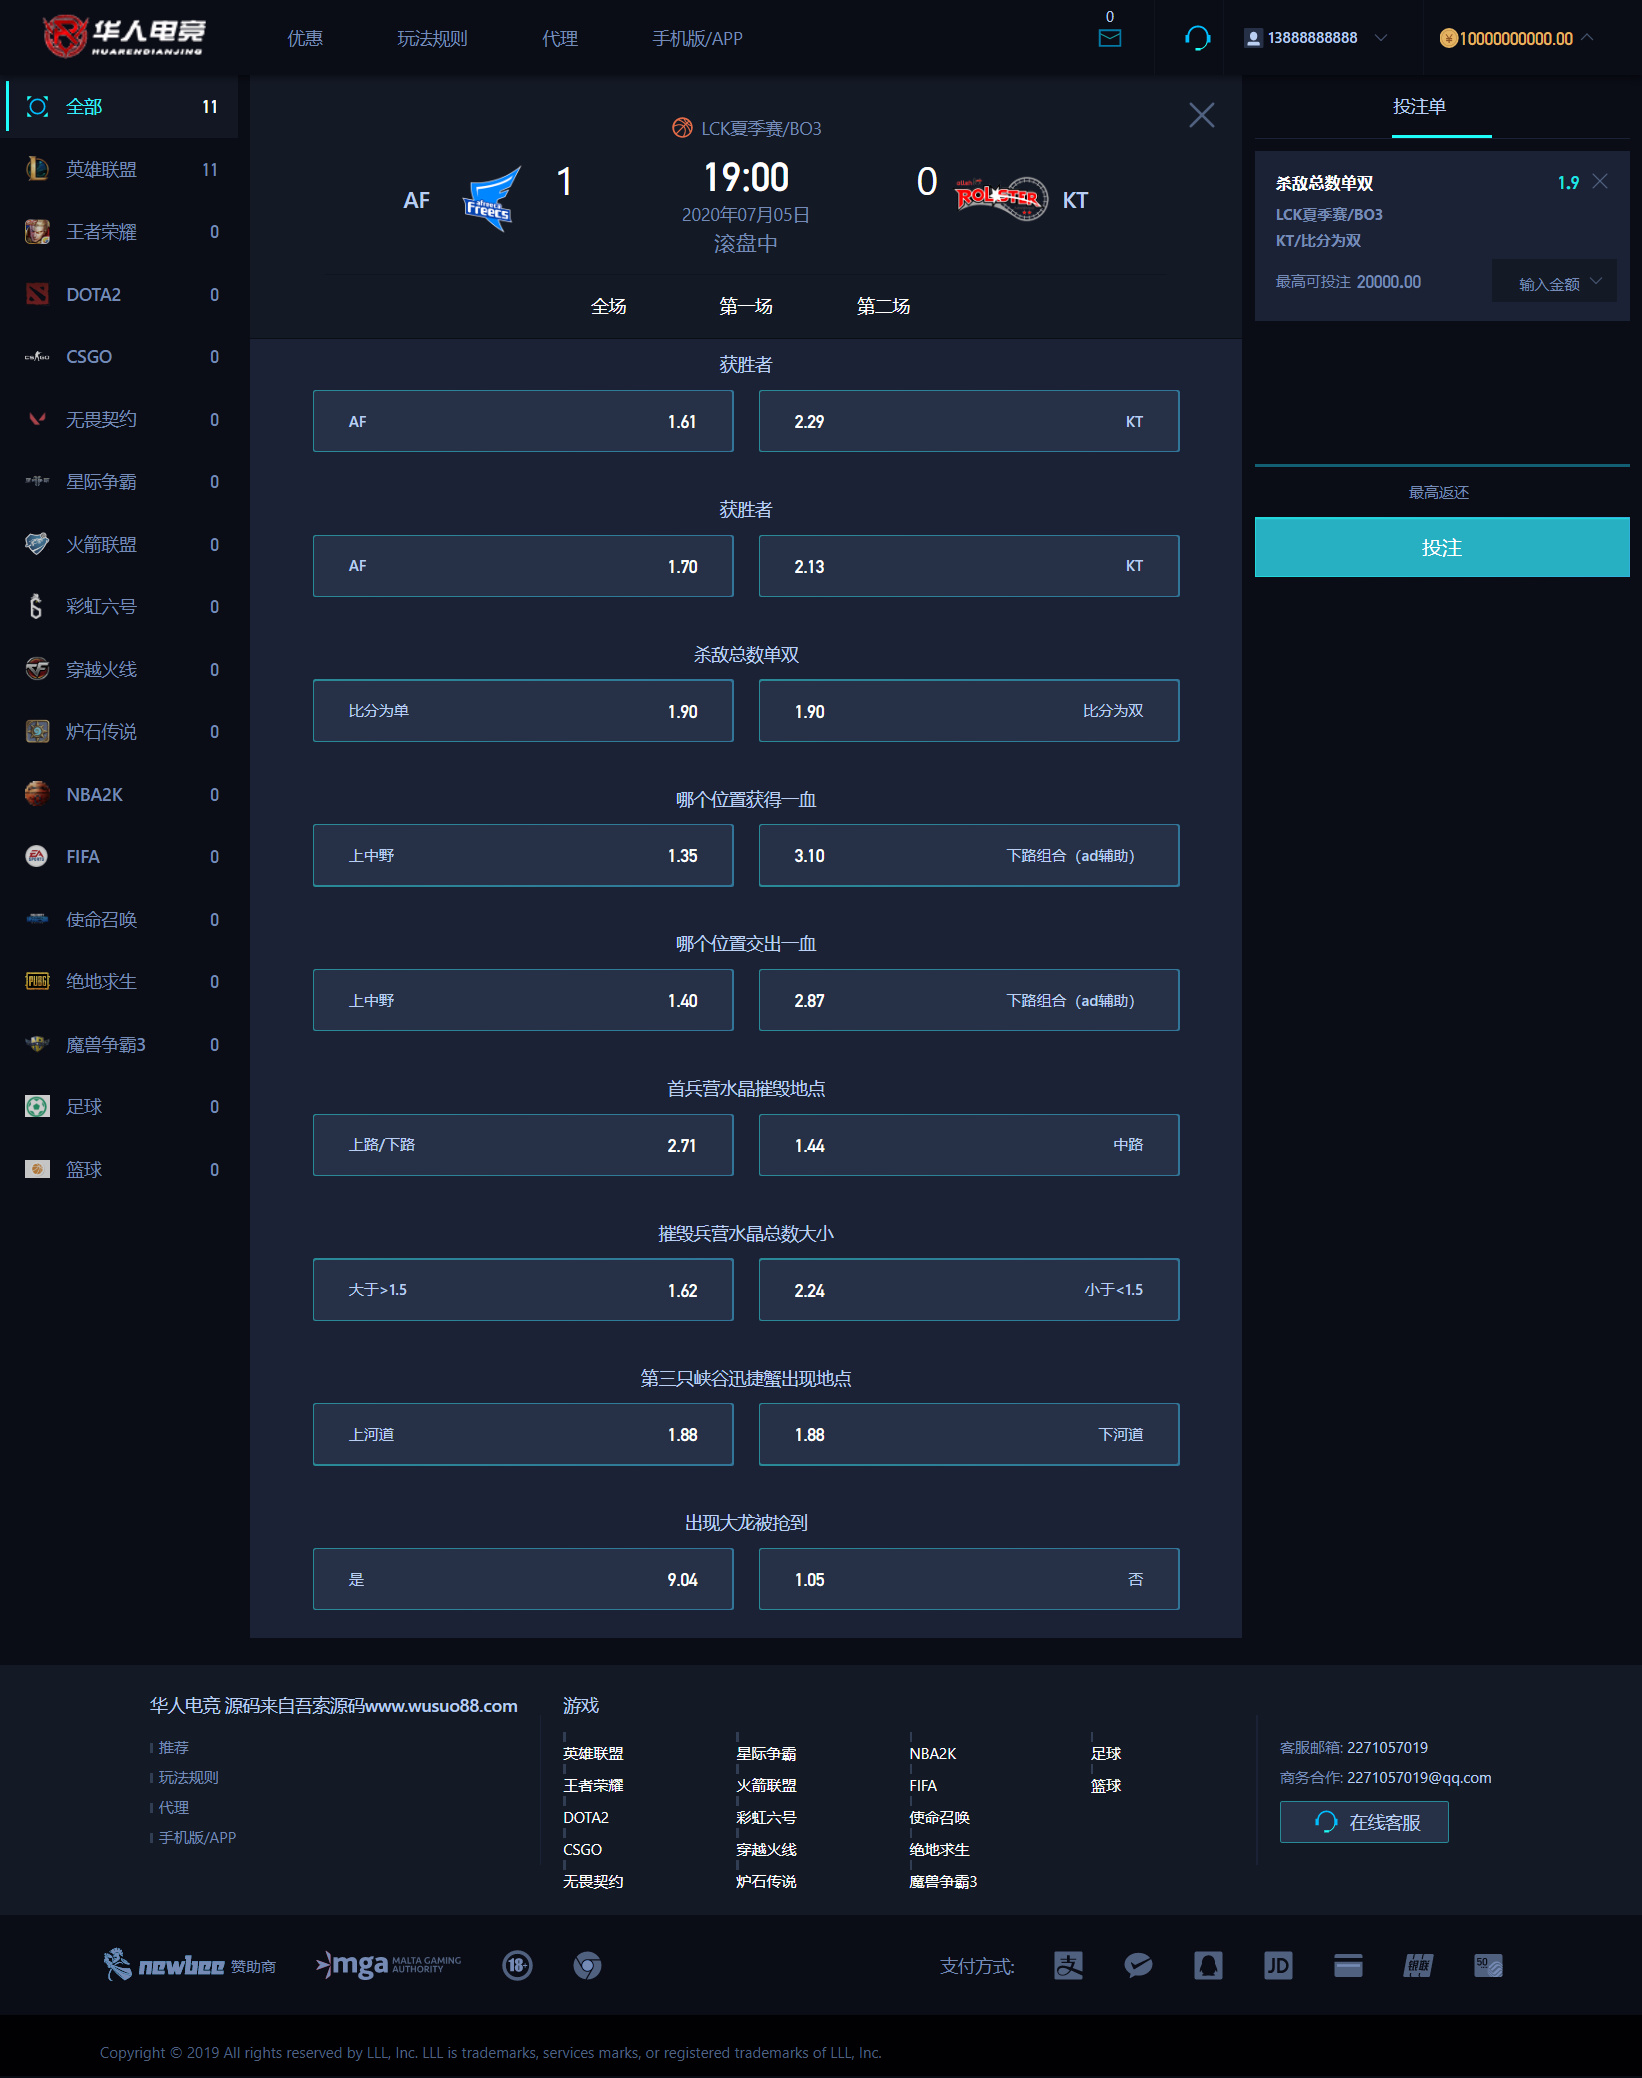Close the match detail panel
This screenshot has width=1642, height=2078.
coord(1202,115)
